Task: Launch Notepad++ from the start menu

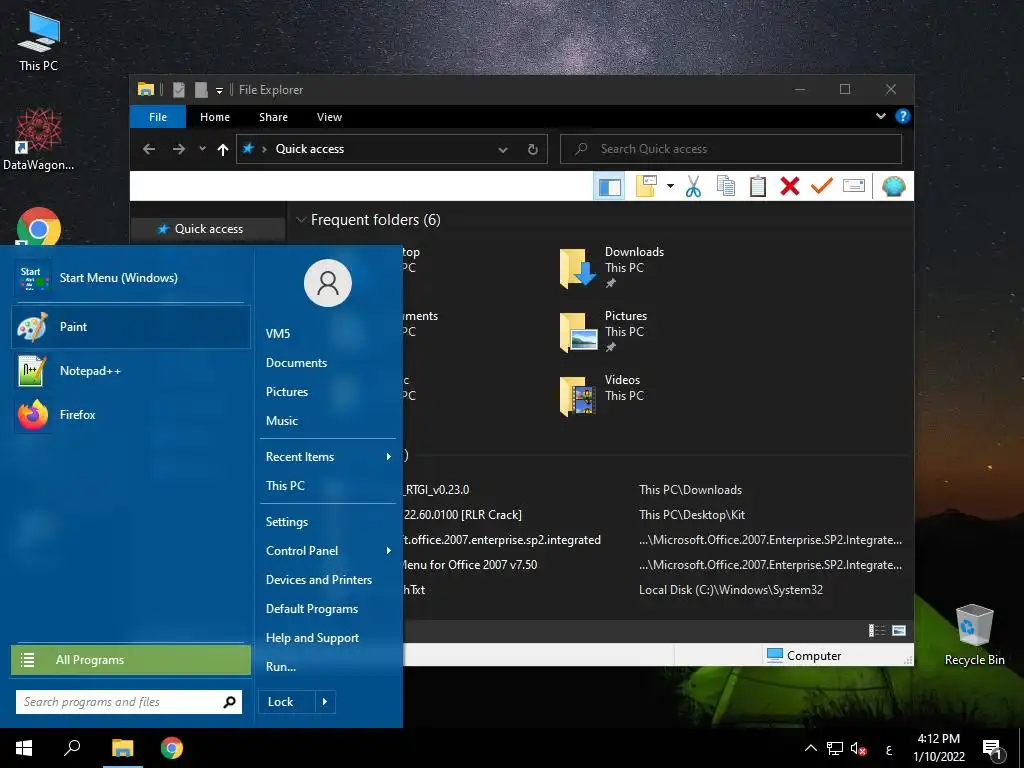Action: click(x=131, y=371)
